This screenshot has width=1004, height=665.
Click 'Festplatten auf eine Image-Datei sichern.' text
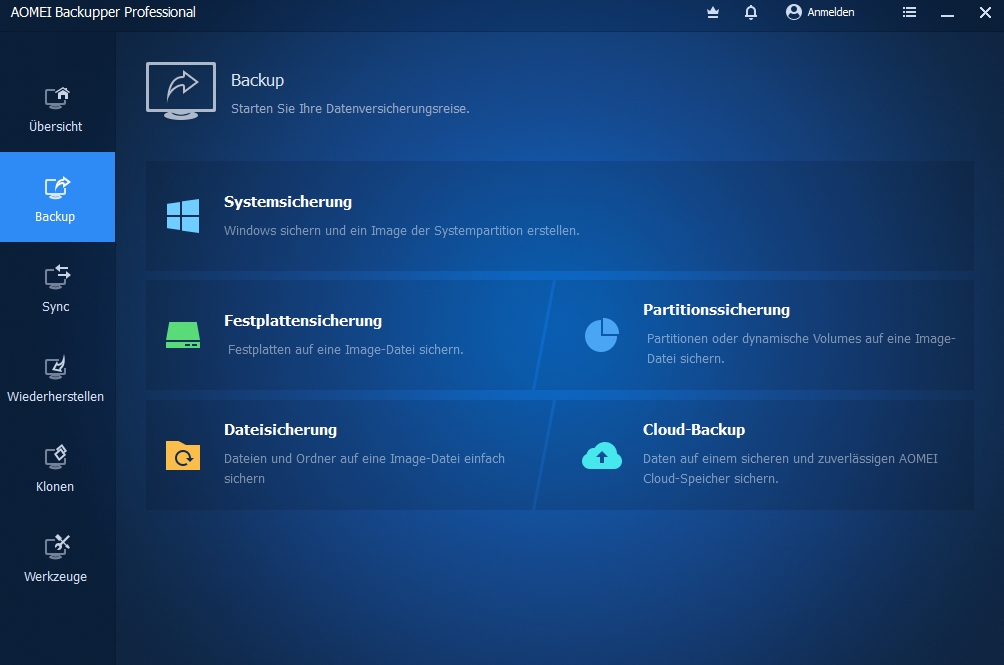346,349
